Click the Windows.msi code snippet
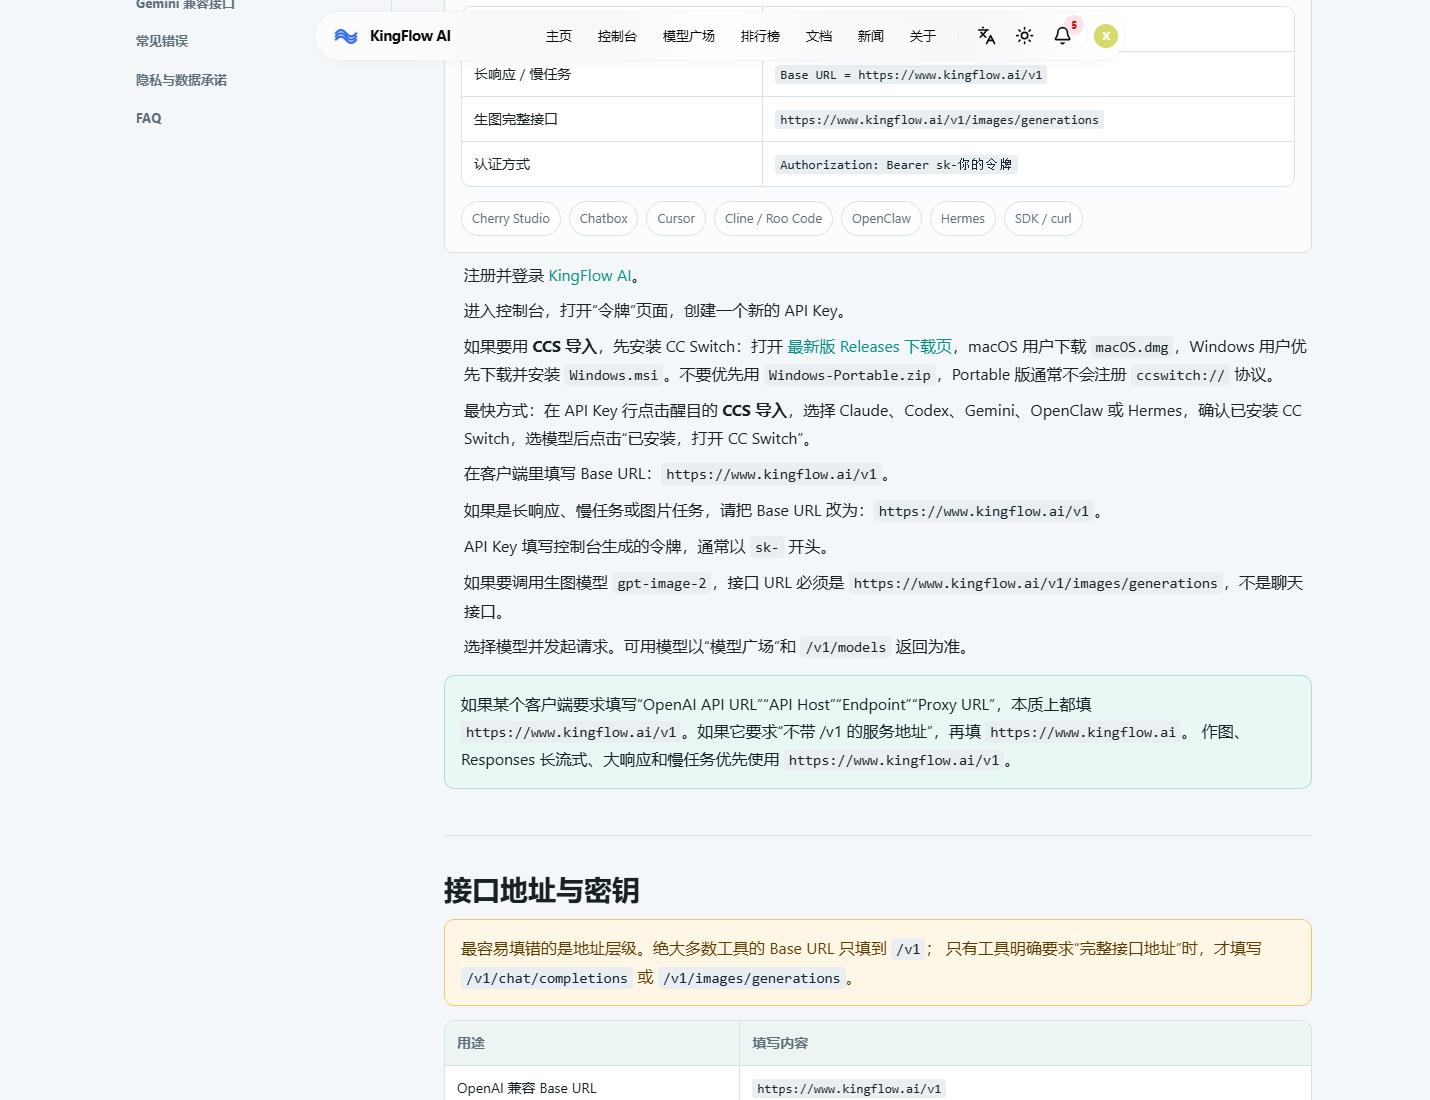The height and width of the screenshot is (1100, 1430). click(613, 376)
